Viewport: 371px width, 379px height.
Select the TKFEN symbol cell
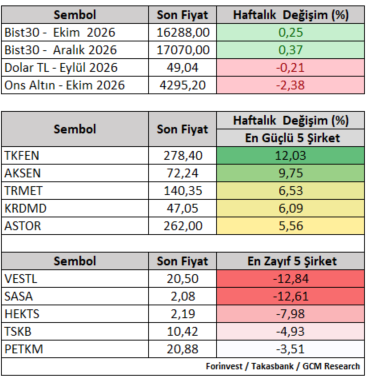coord(75,155)
